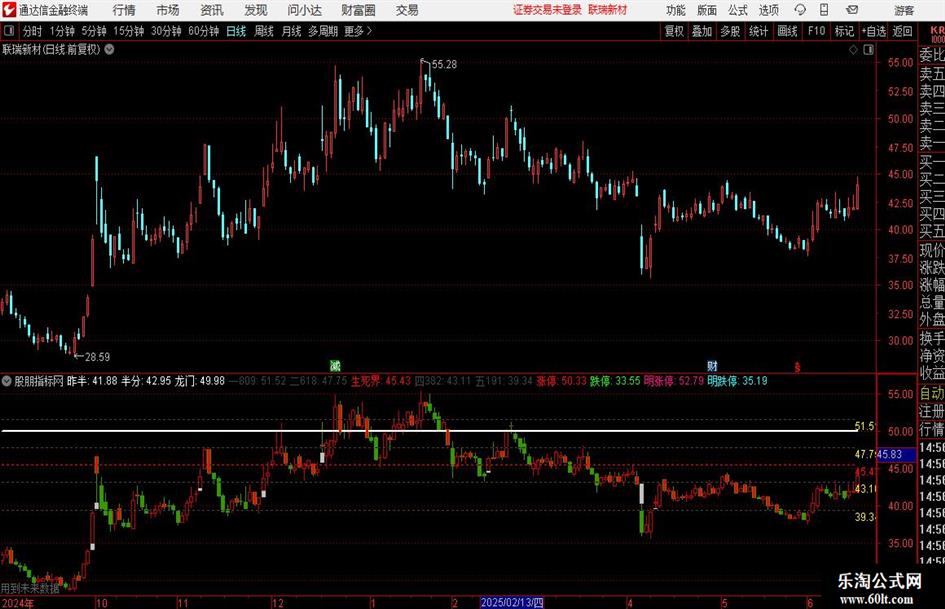945x609 pixels.
Task: Click the 通达信 red logo icon
Action: coord(9,10)
